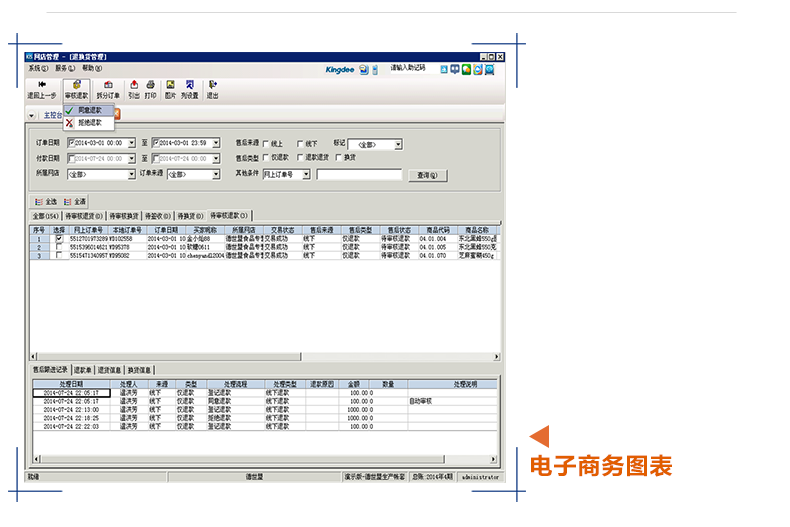The image size is (790, 527).
Task: Switch to the 待审核退货 tab
Action: coord(82,215)
